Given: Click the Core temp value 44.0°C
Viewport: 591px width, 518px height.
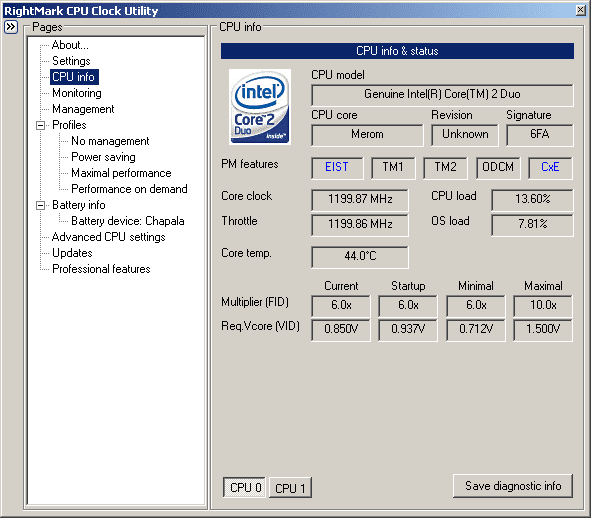Looking at the screenshot, I should (x=360, y=257).
